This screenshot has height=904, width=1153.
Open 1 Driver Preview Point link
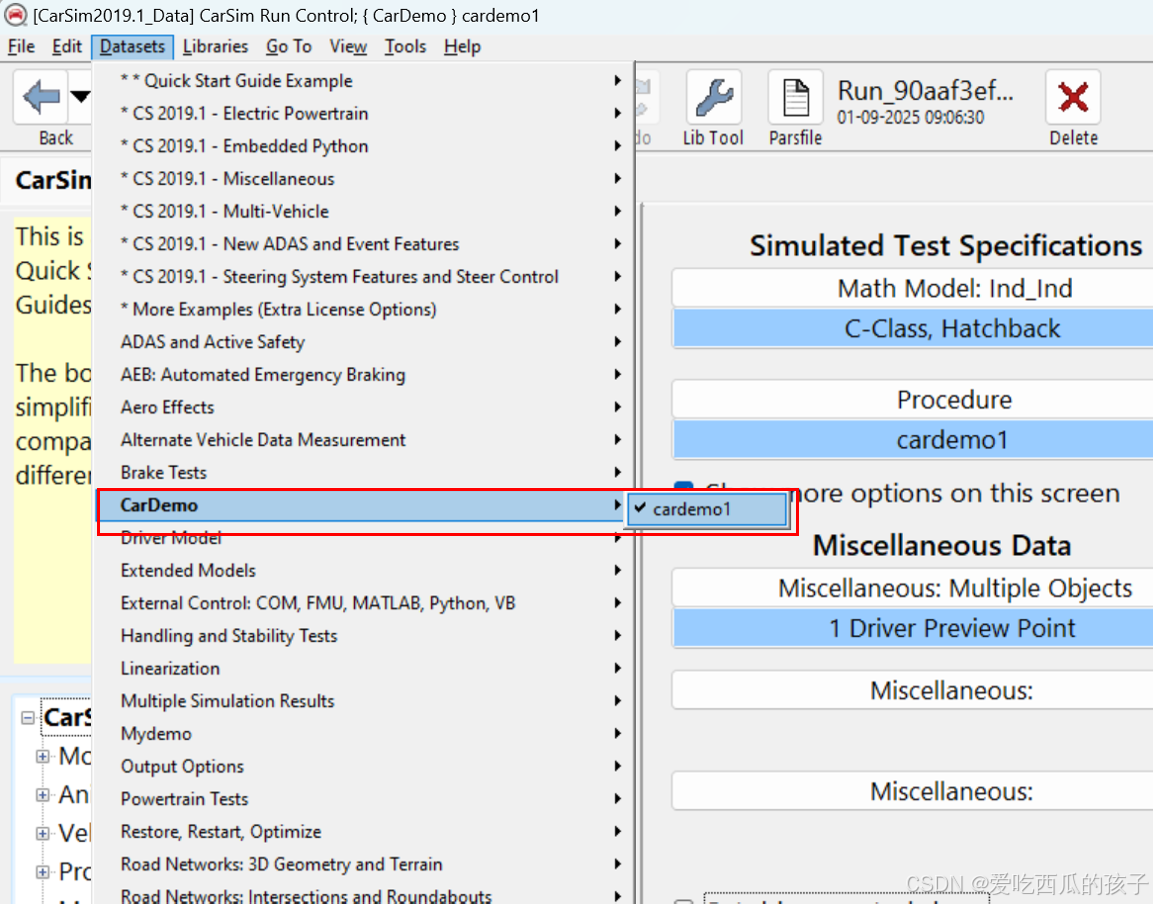[913, 628]
